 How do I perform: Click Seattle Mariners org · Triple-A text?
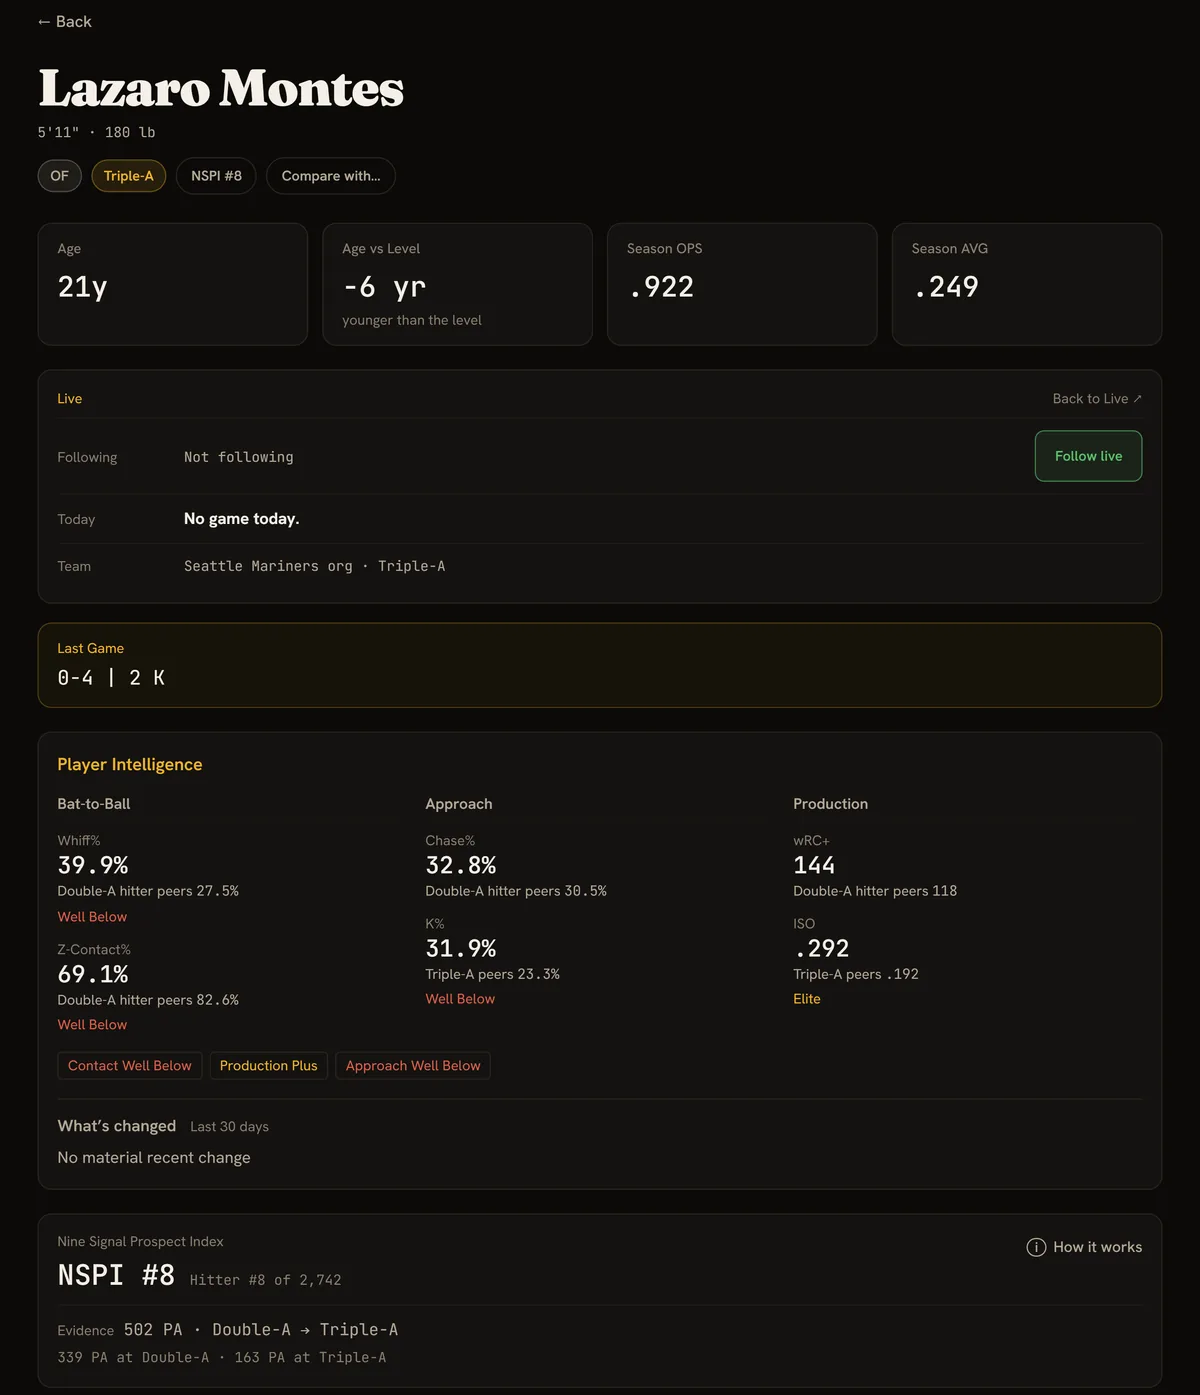pyautogui.click(x=315, y=566)
